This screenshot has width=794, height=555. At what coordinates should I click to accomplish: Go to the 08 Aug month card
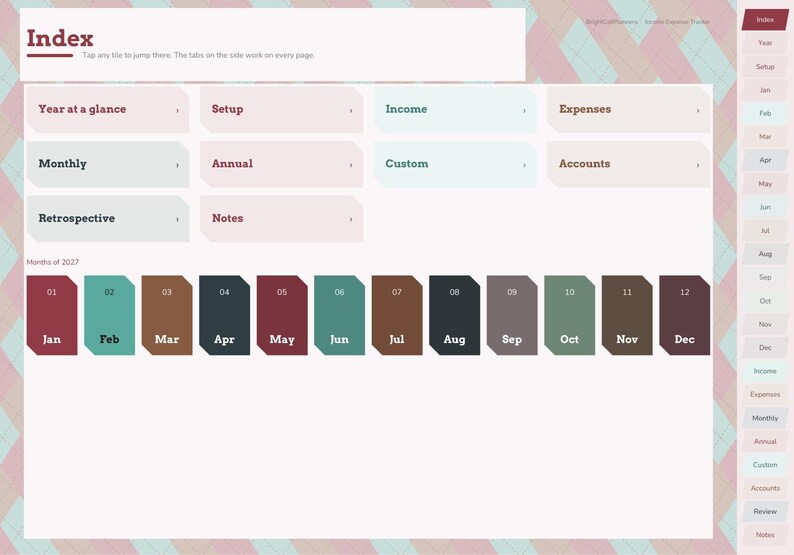coord(454,315)
